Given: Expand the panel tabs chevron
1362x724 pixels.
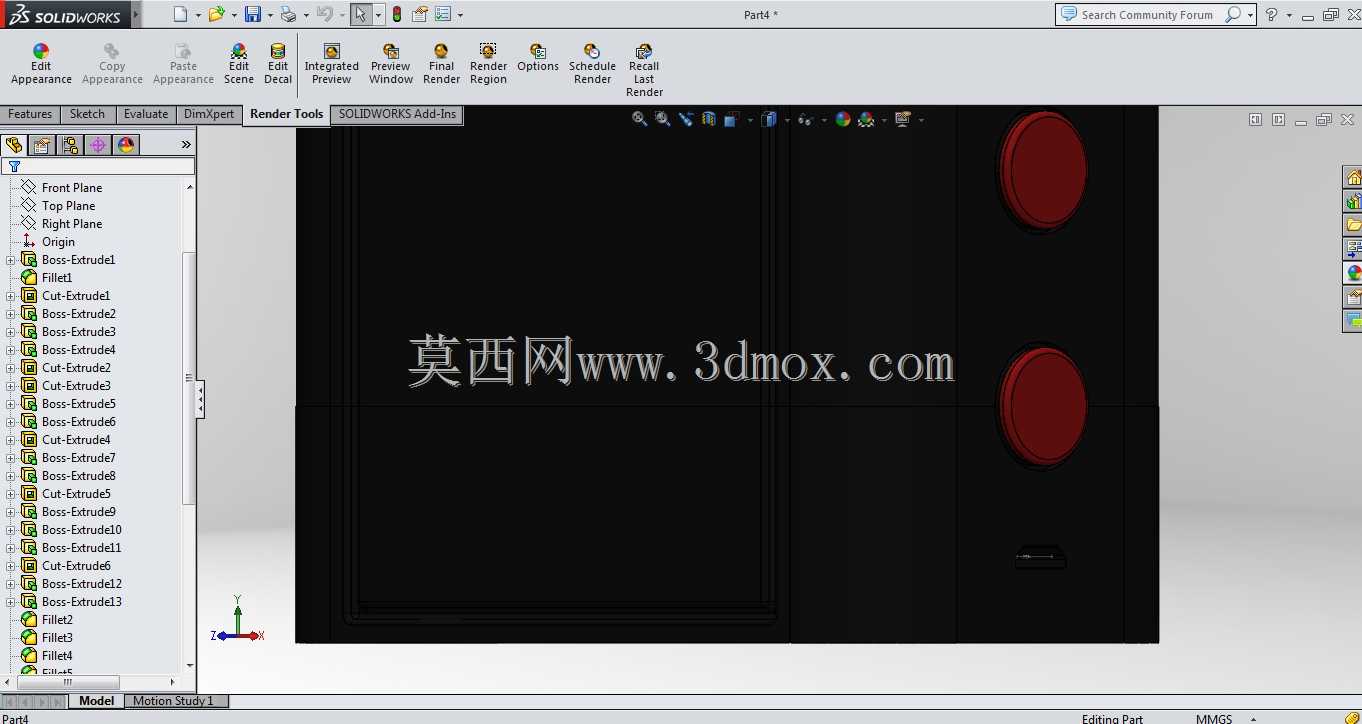Looking at the screenshot, I should 186,145.
